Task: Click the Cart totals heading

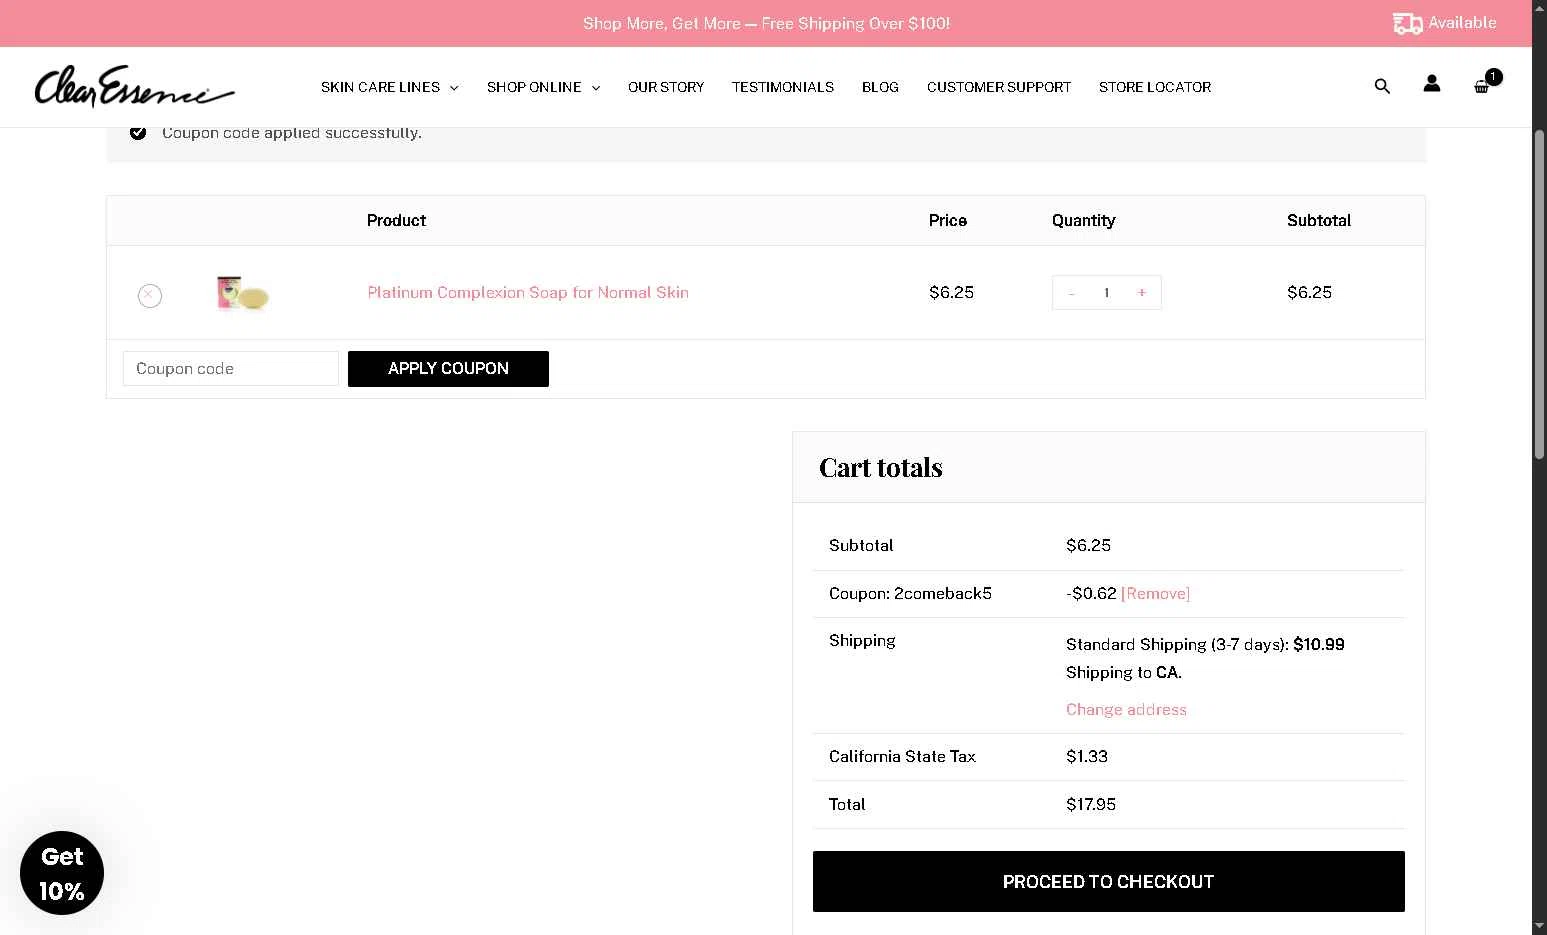Action: point(881,467)
